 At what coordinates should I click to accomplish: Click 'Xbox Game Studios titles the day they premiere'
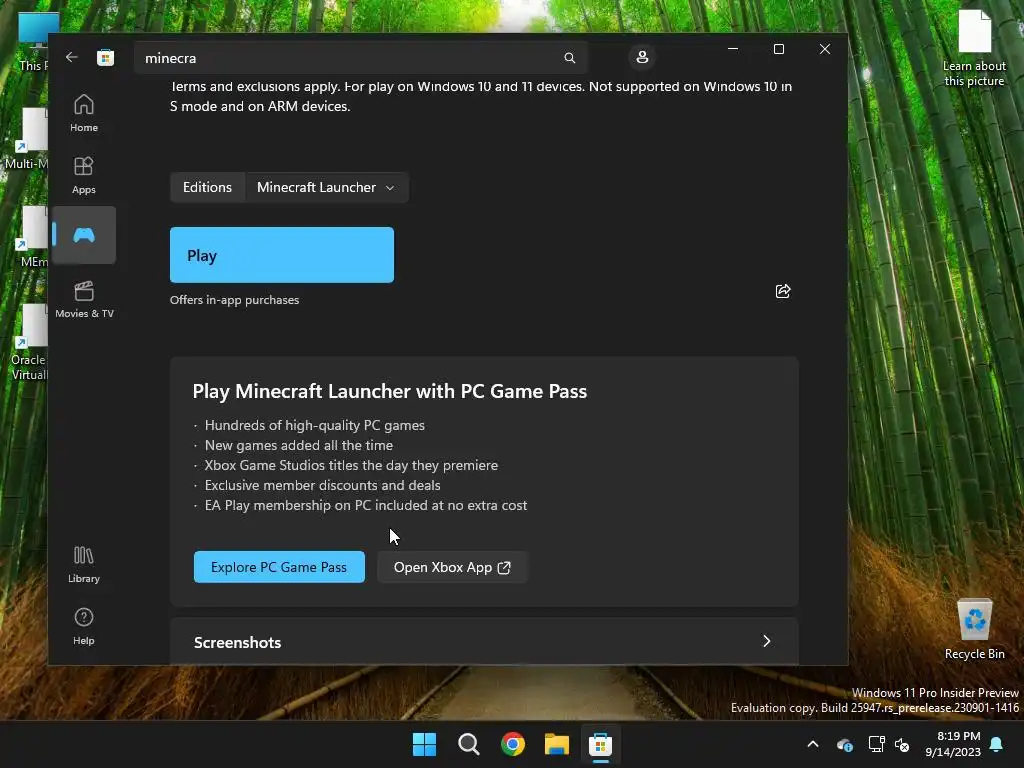coord(351,466)
